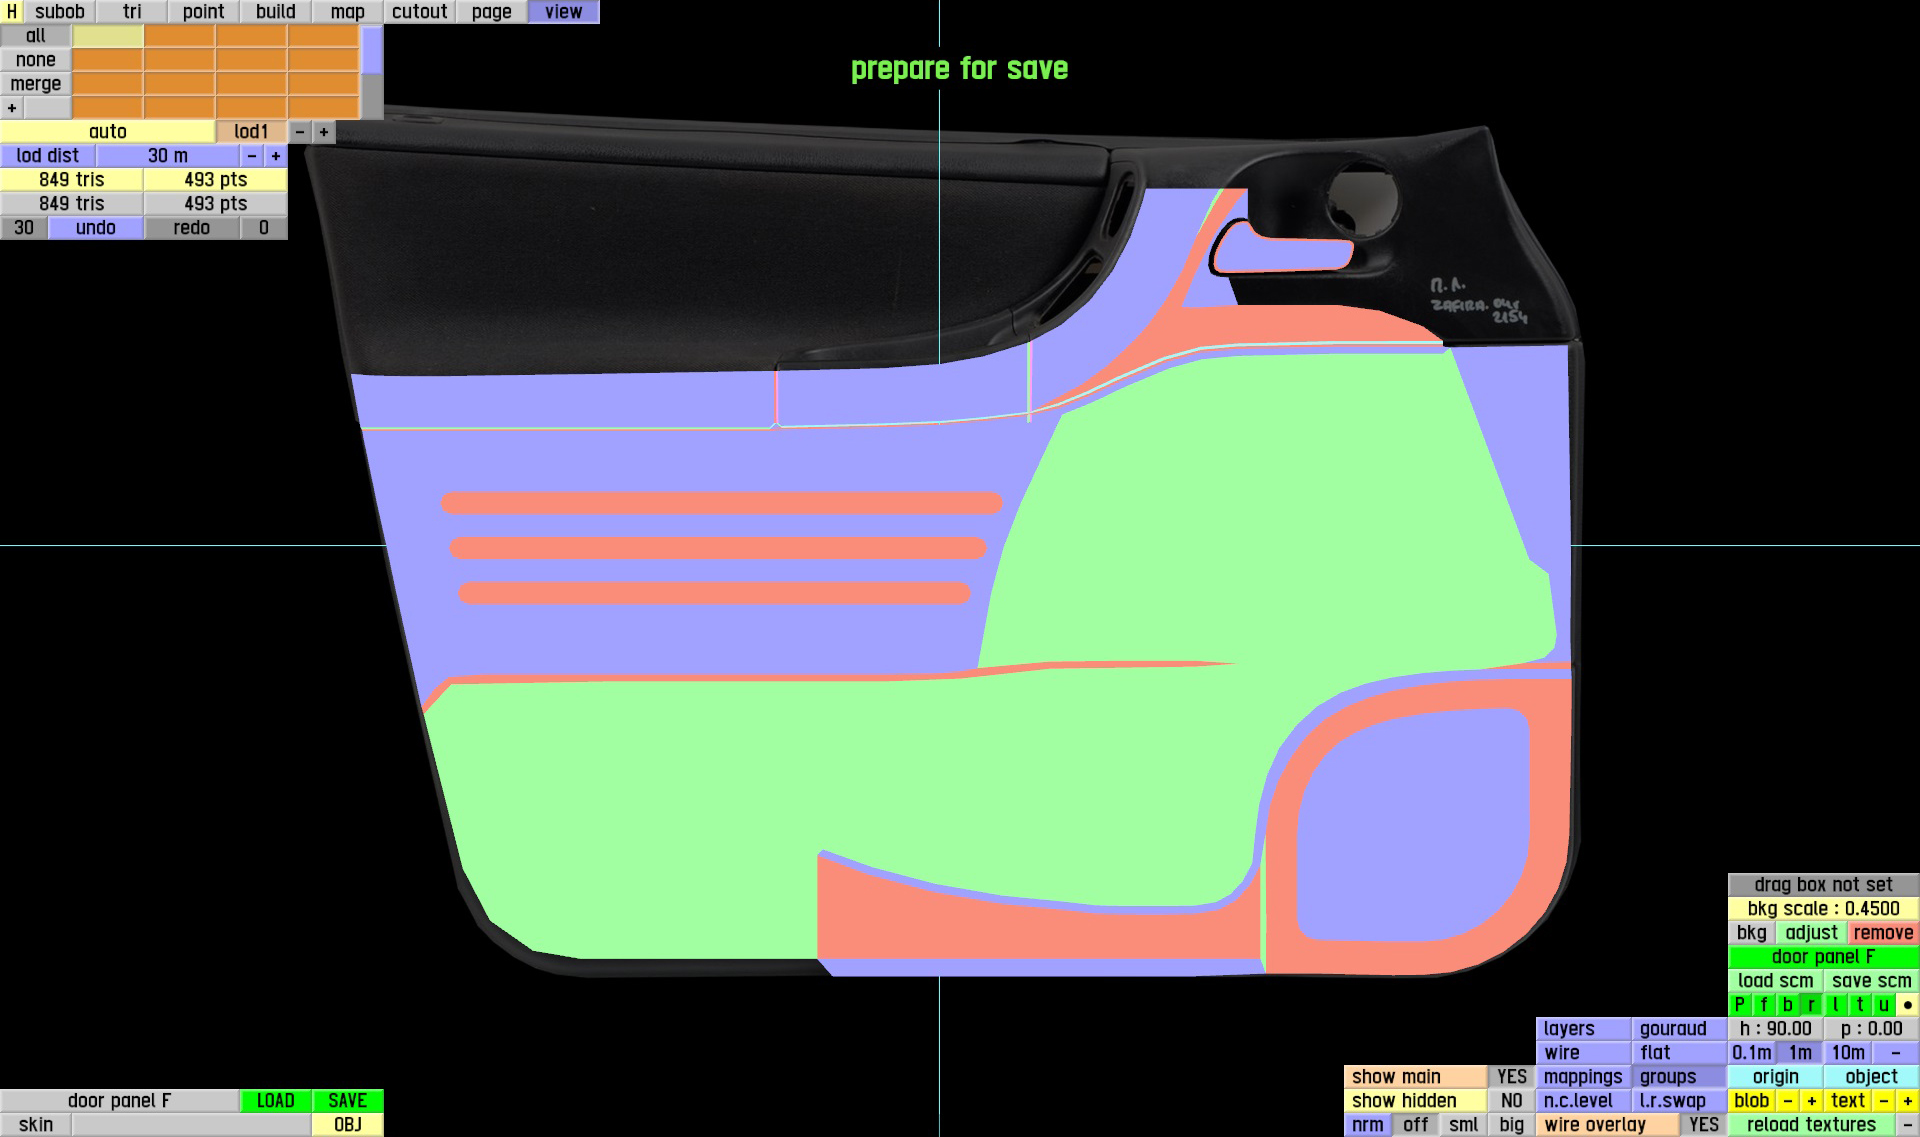The image size is (1920, 1137).
Task: Toggle show main YES option
Action: click(x=1511, y=1077)
